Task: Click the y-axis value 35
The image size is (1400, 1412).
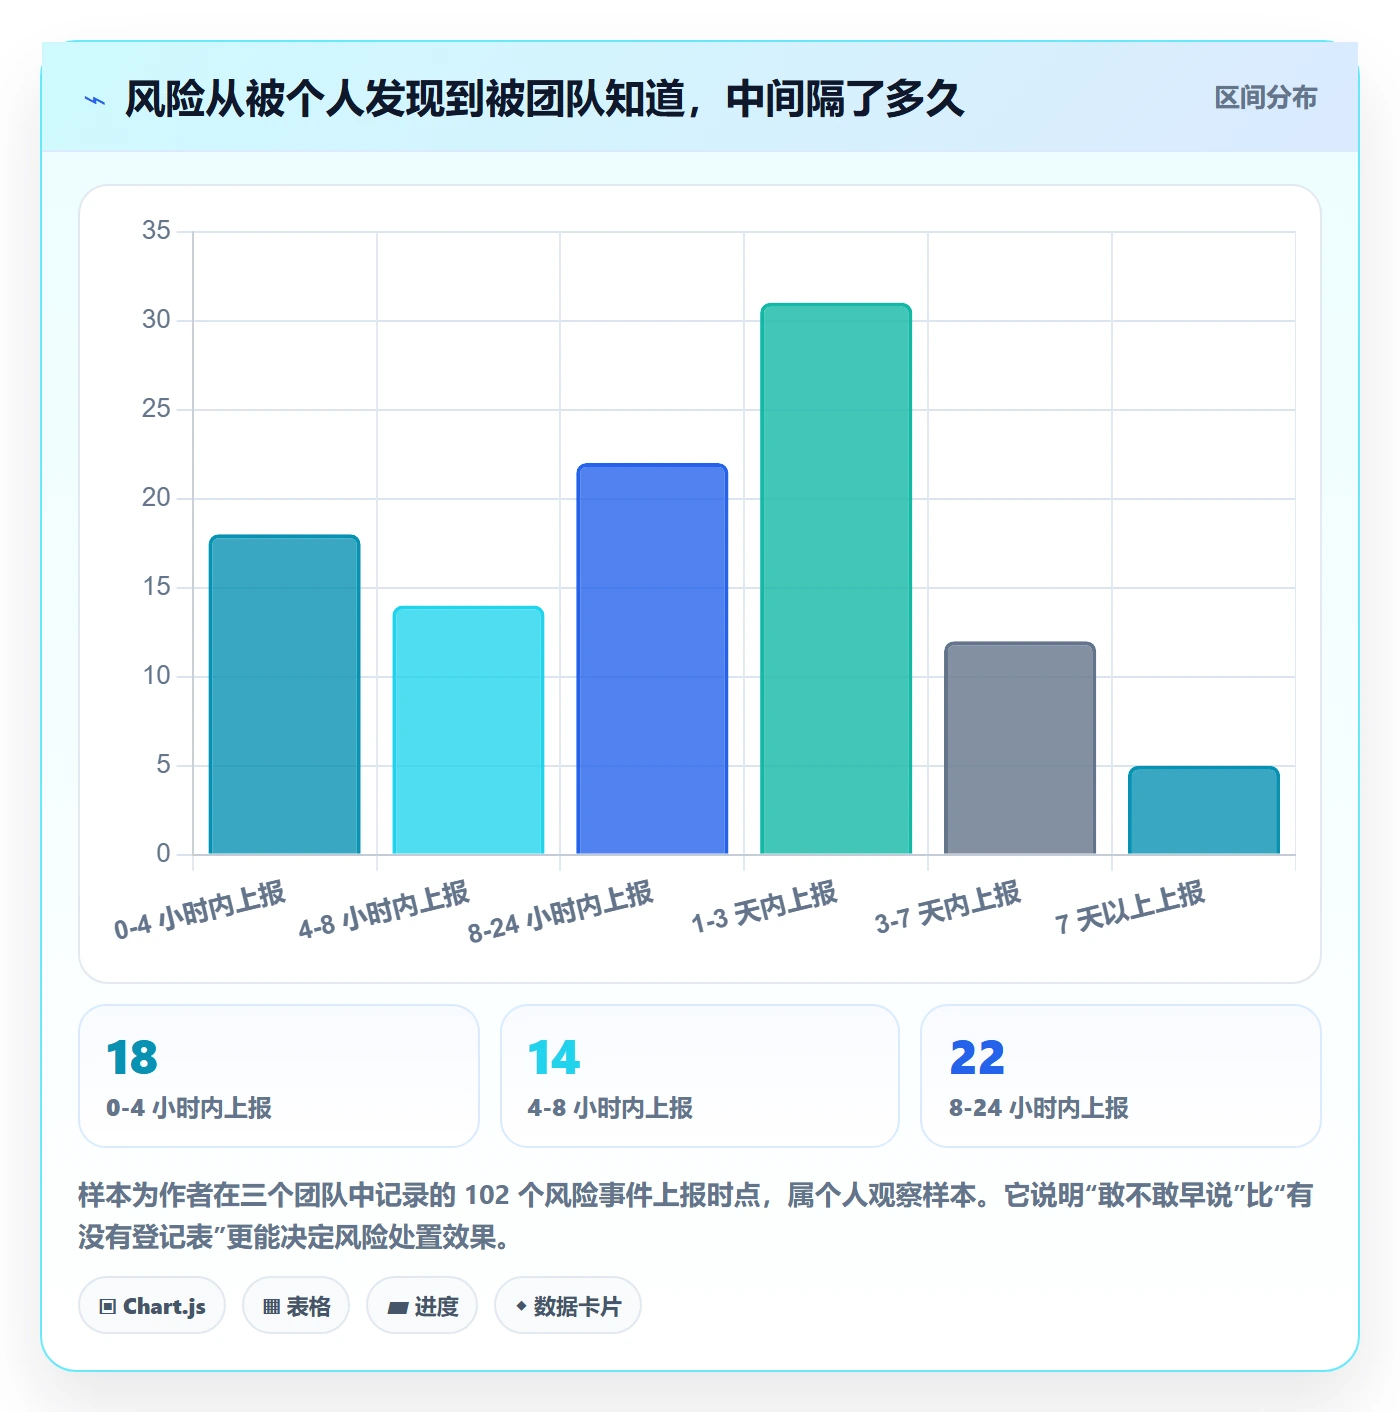Action: (156, 231)
